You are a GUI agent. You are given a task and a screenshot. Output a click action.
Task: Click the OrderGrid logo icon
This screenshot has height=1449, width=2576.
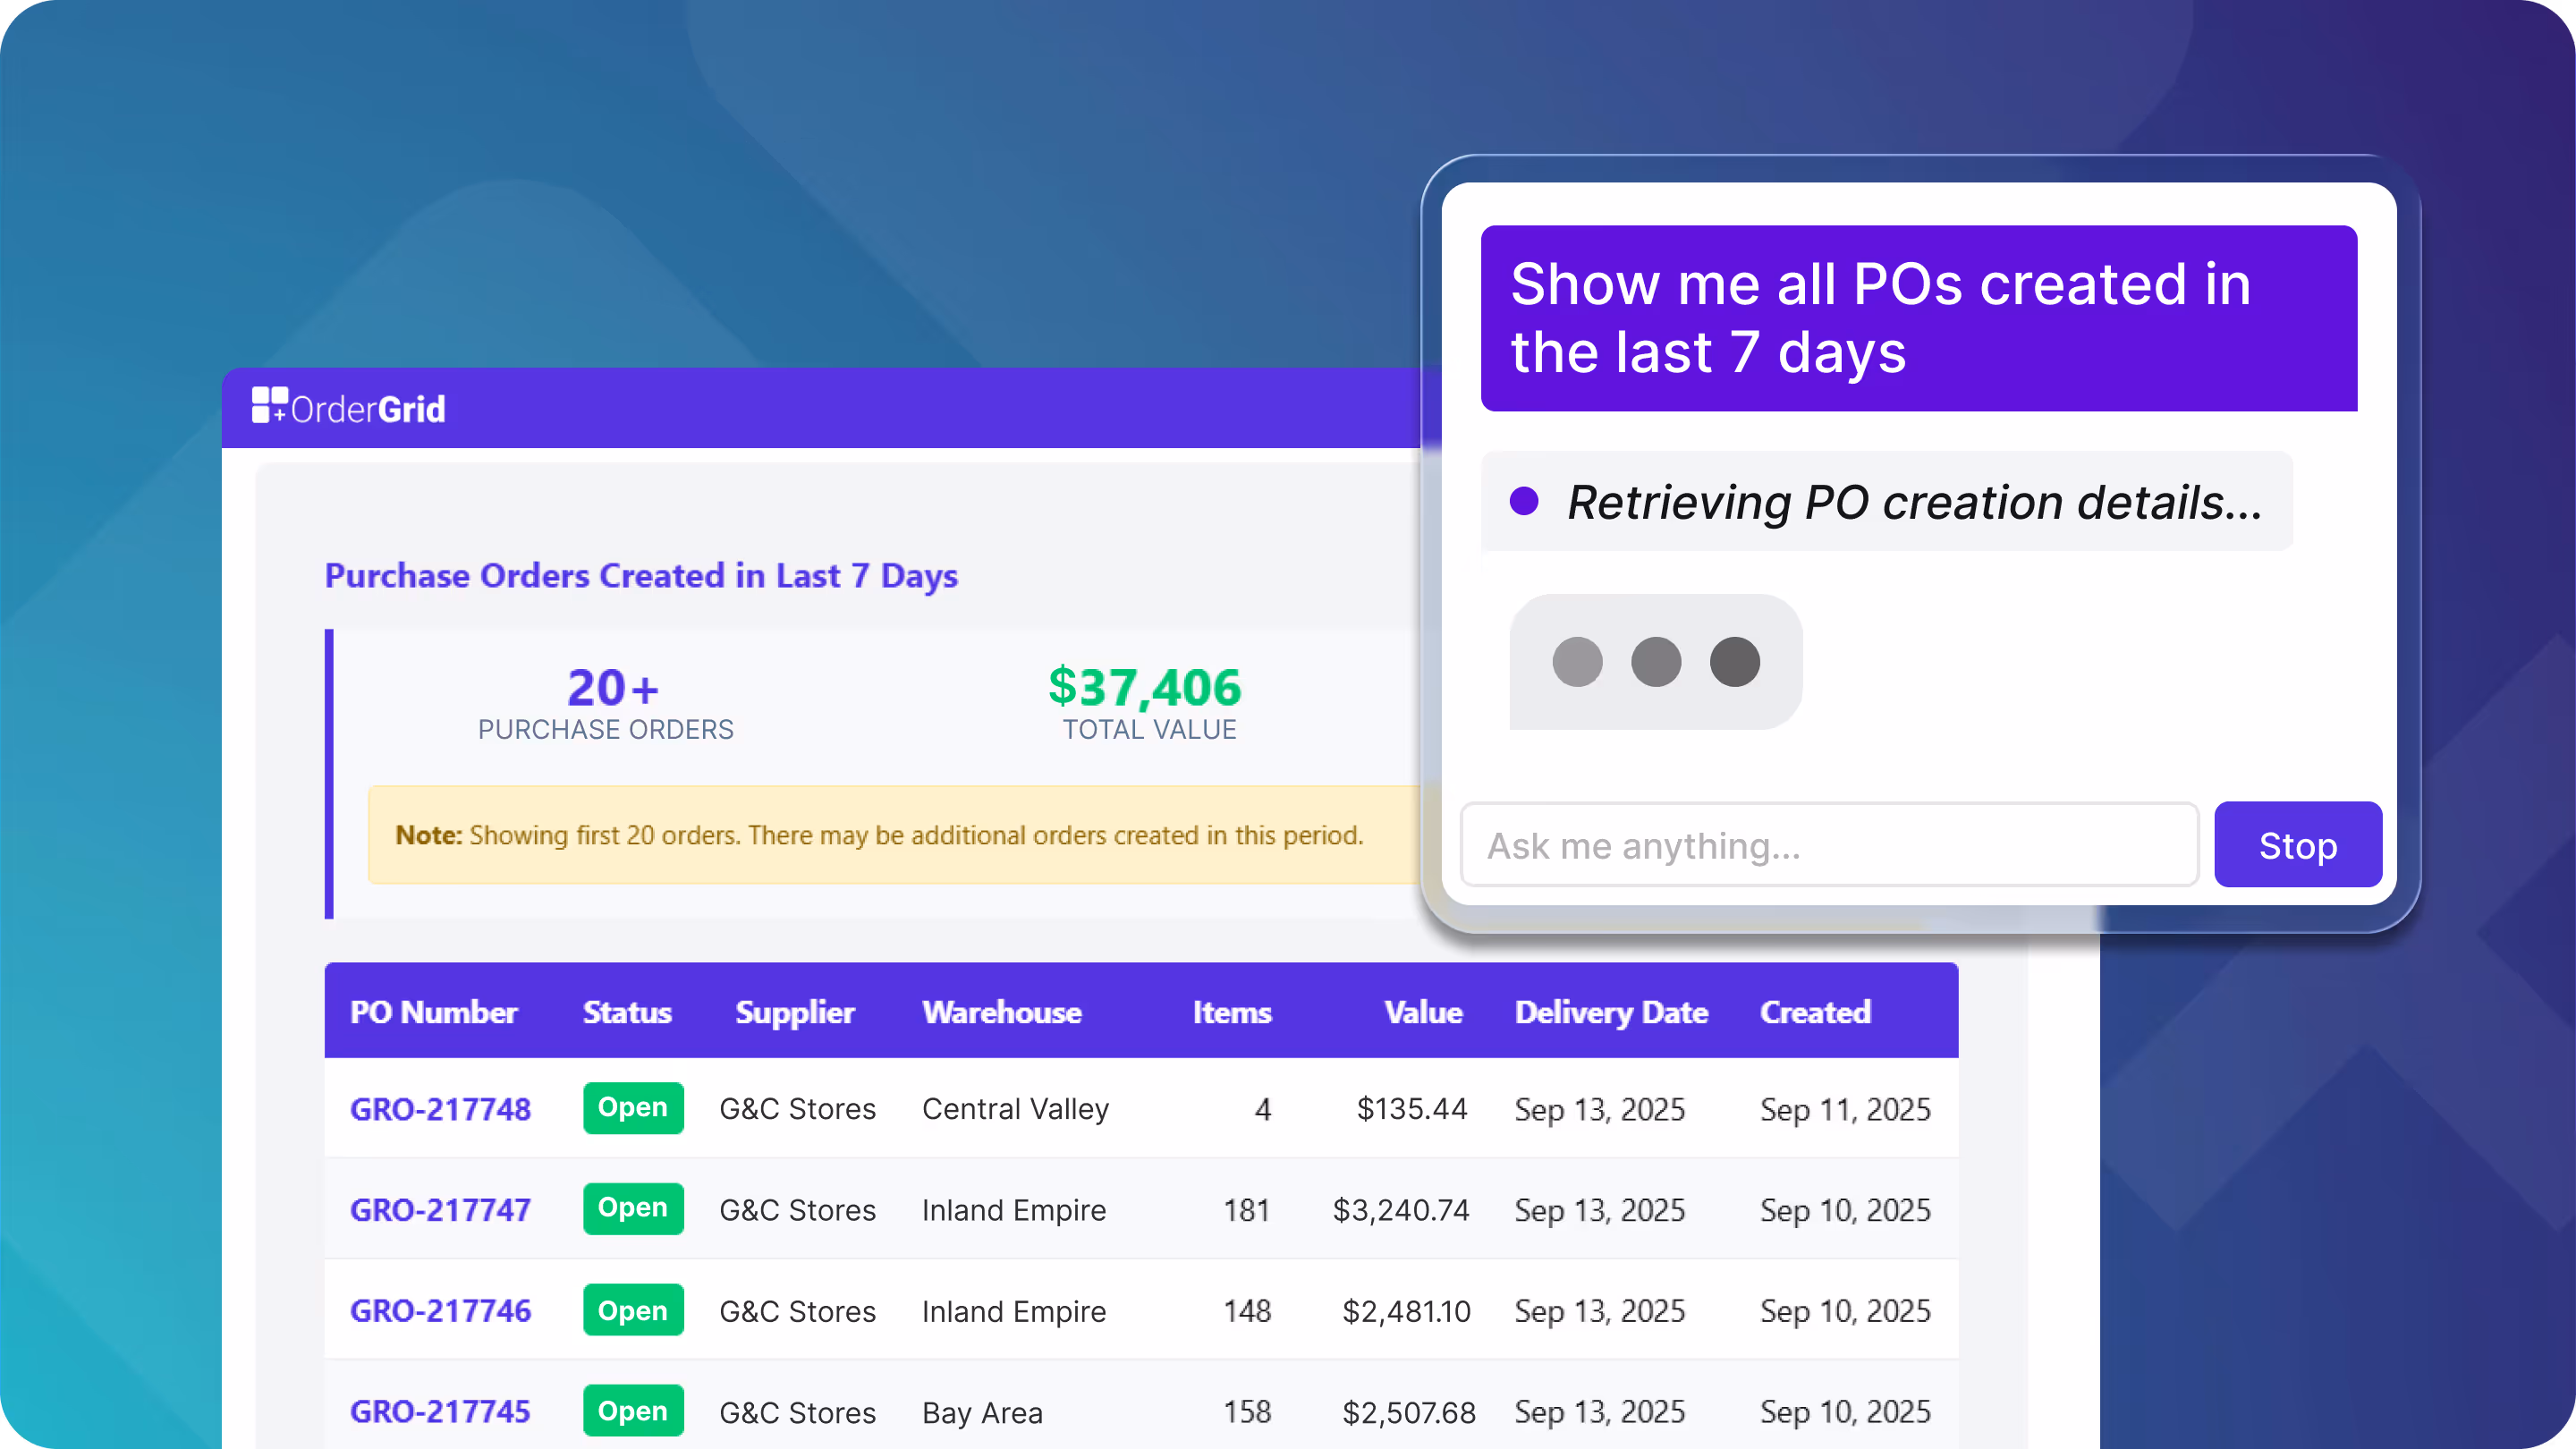click(x=269, y=405)
